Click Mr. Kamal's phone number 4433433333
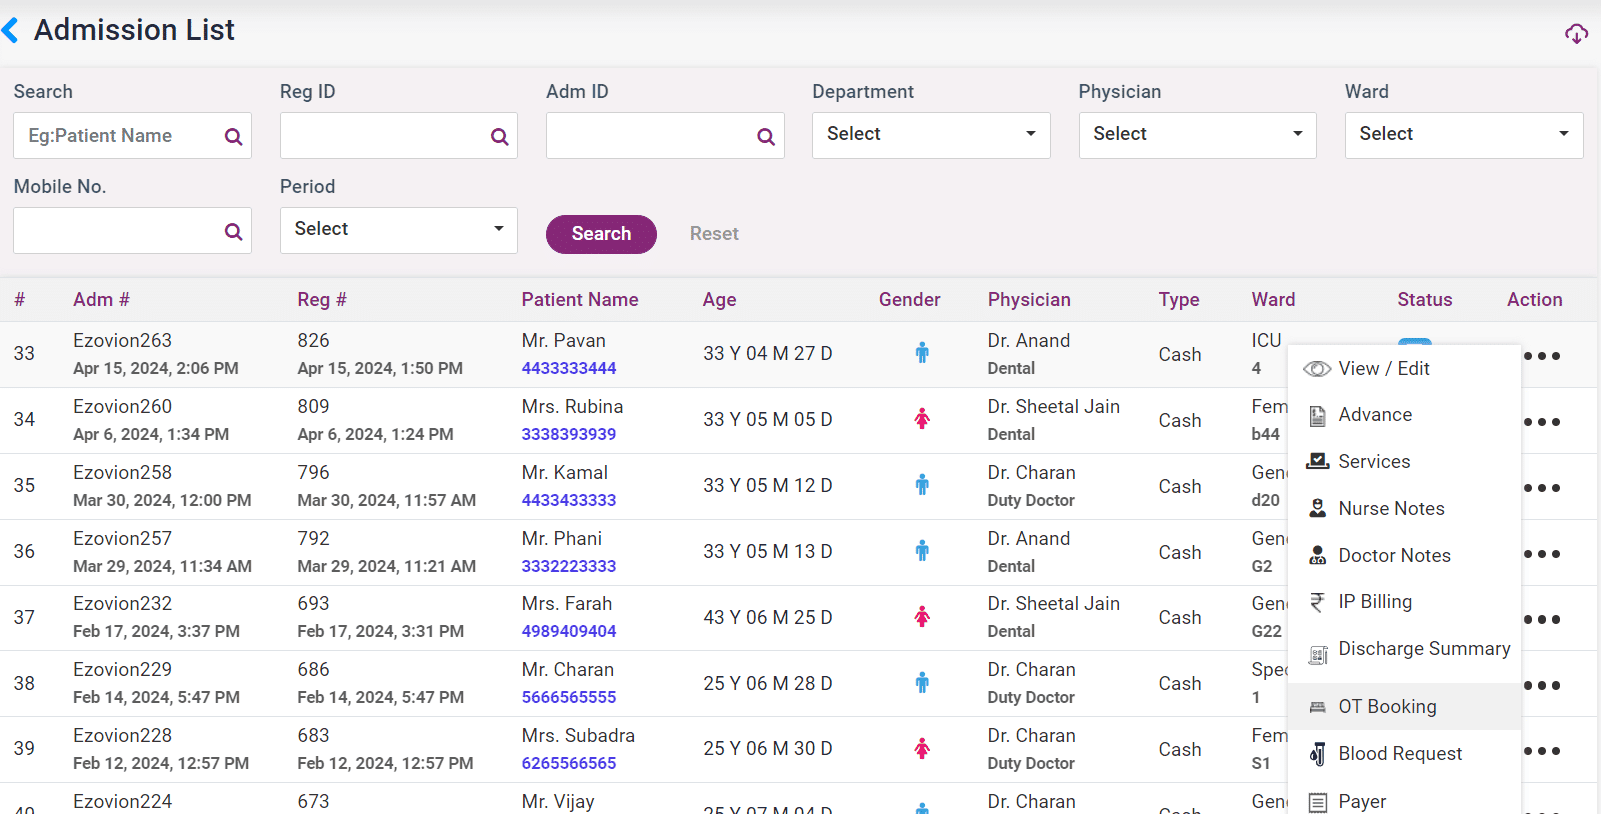1601x814 pixels. coord(568,500)
